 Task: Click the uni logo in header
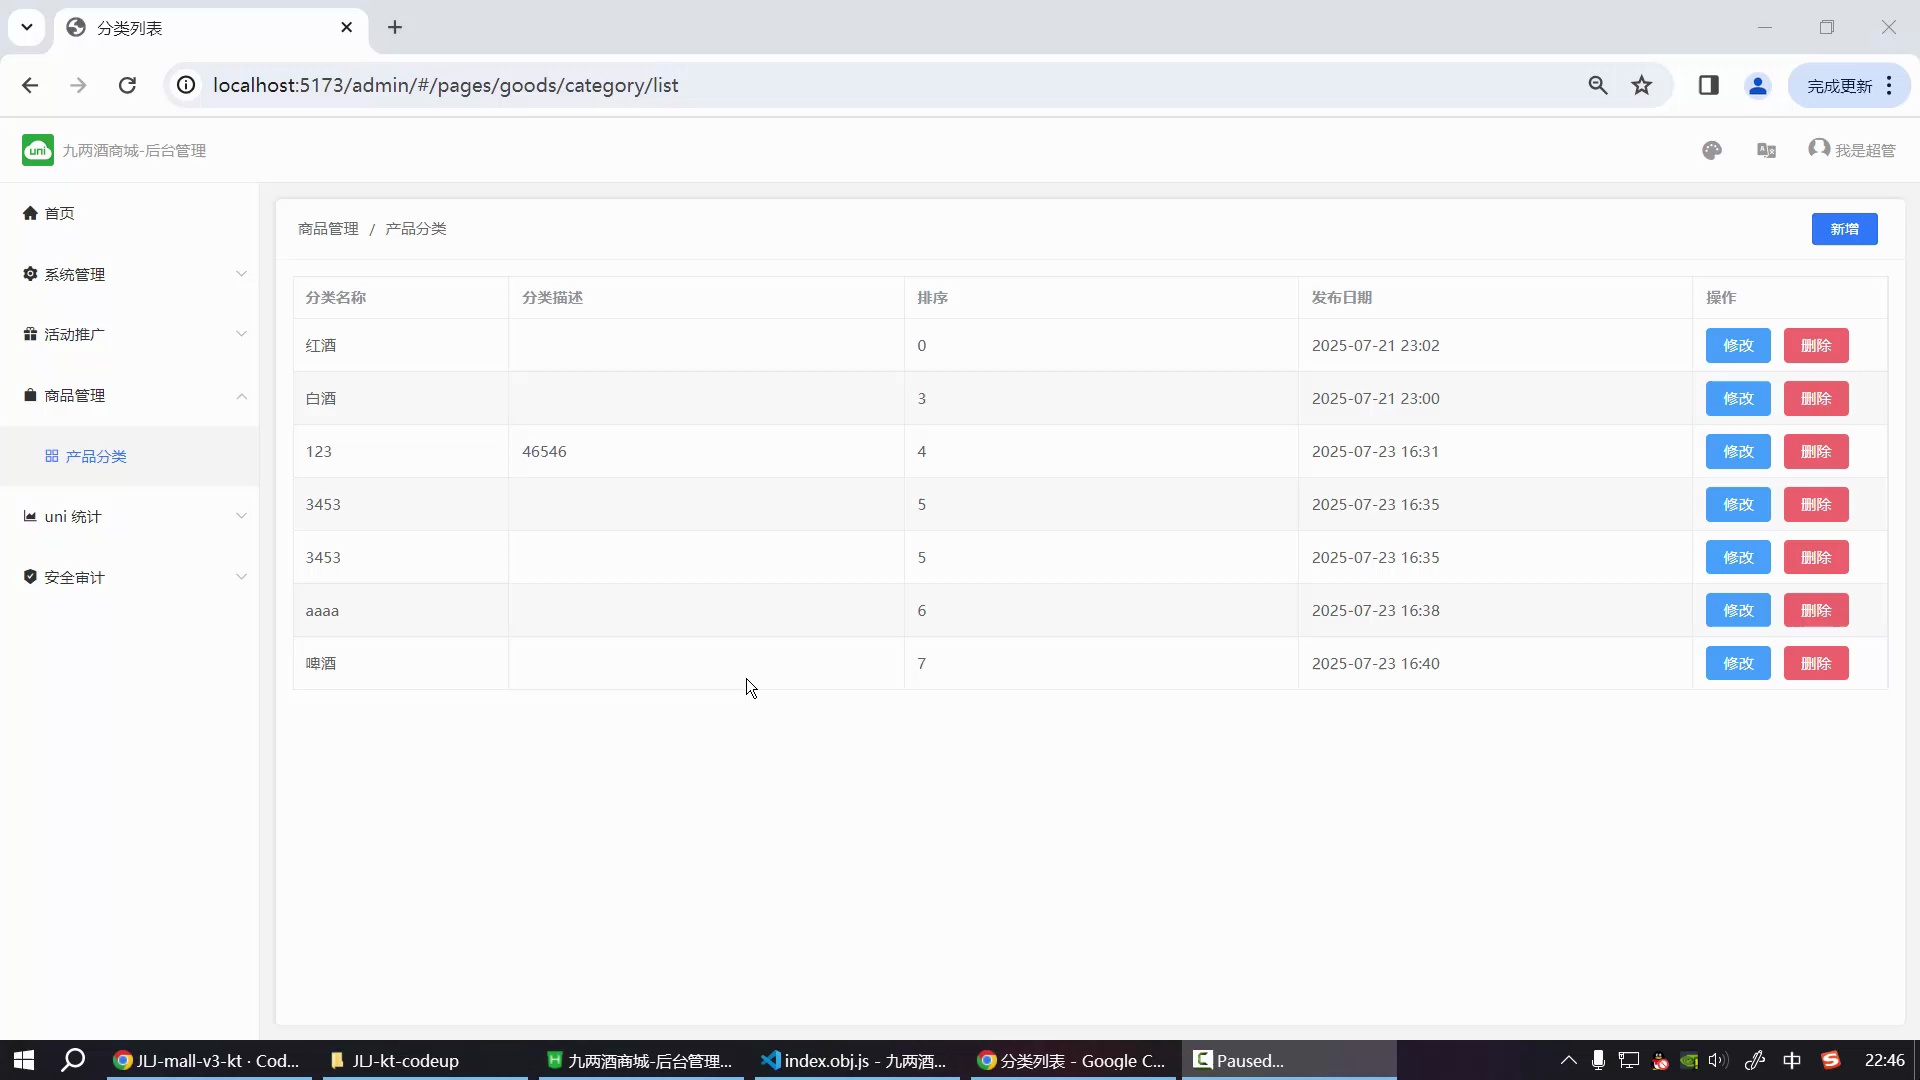click(x=38, y=150)
